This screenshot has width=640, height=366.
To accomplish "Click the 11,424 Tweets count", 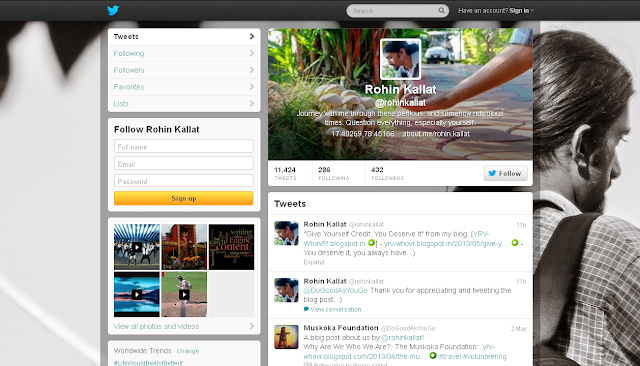I will click(x=285, y=173).
